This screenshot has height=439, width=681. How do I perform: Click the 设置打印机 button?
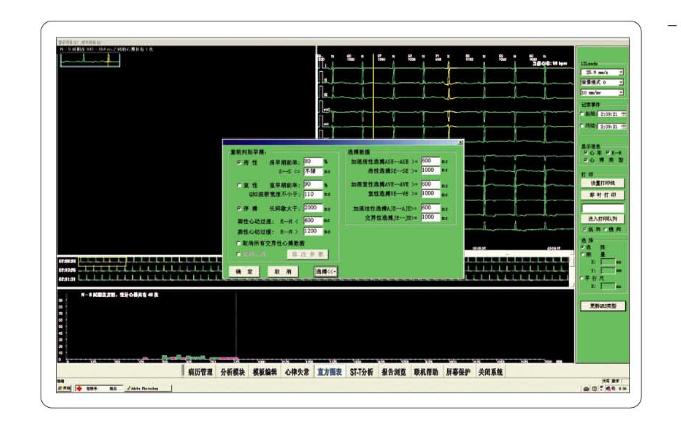(602, 183)
